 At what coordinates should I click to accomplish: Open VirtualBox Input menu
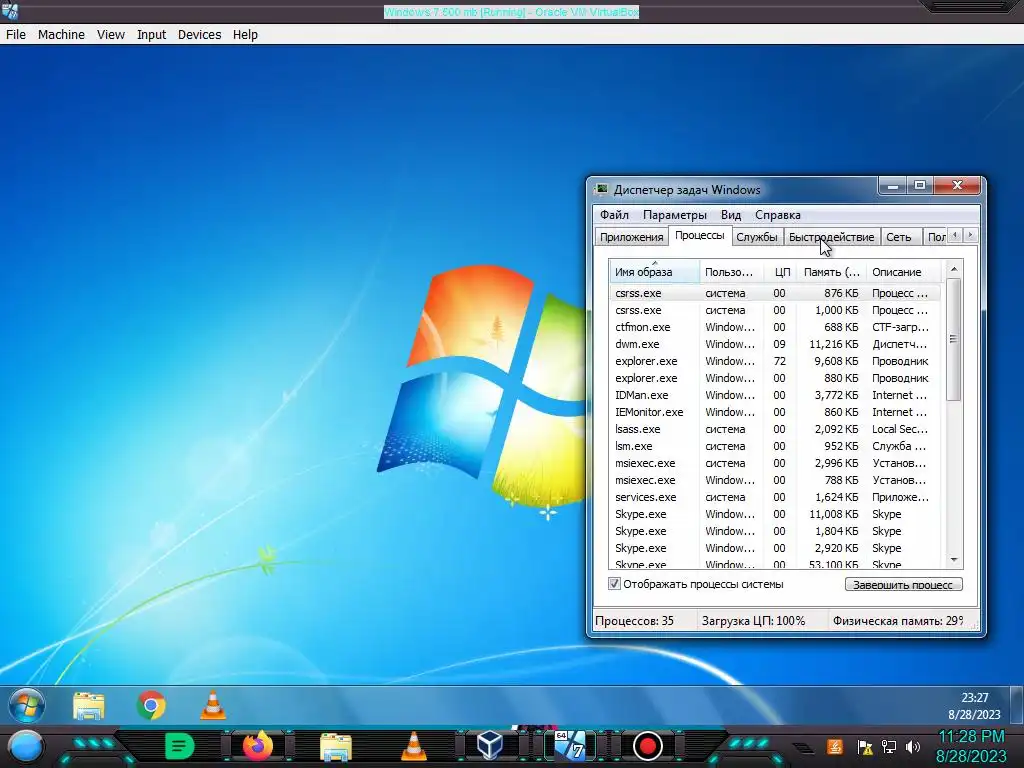[152, 35]
